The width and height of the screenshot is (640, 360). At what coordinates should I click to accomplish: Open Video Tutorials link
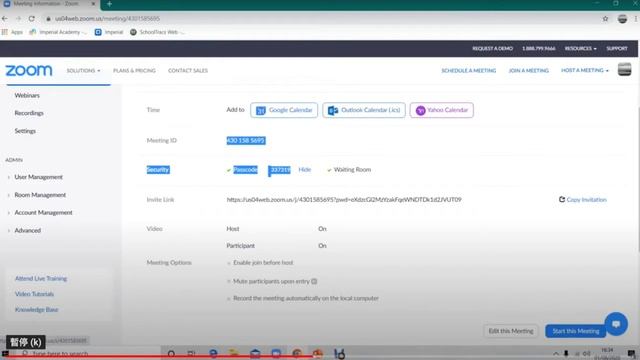click(34, 294)
